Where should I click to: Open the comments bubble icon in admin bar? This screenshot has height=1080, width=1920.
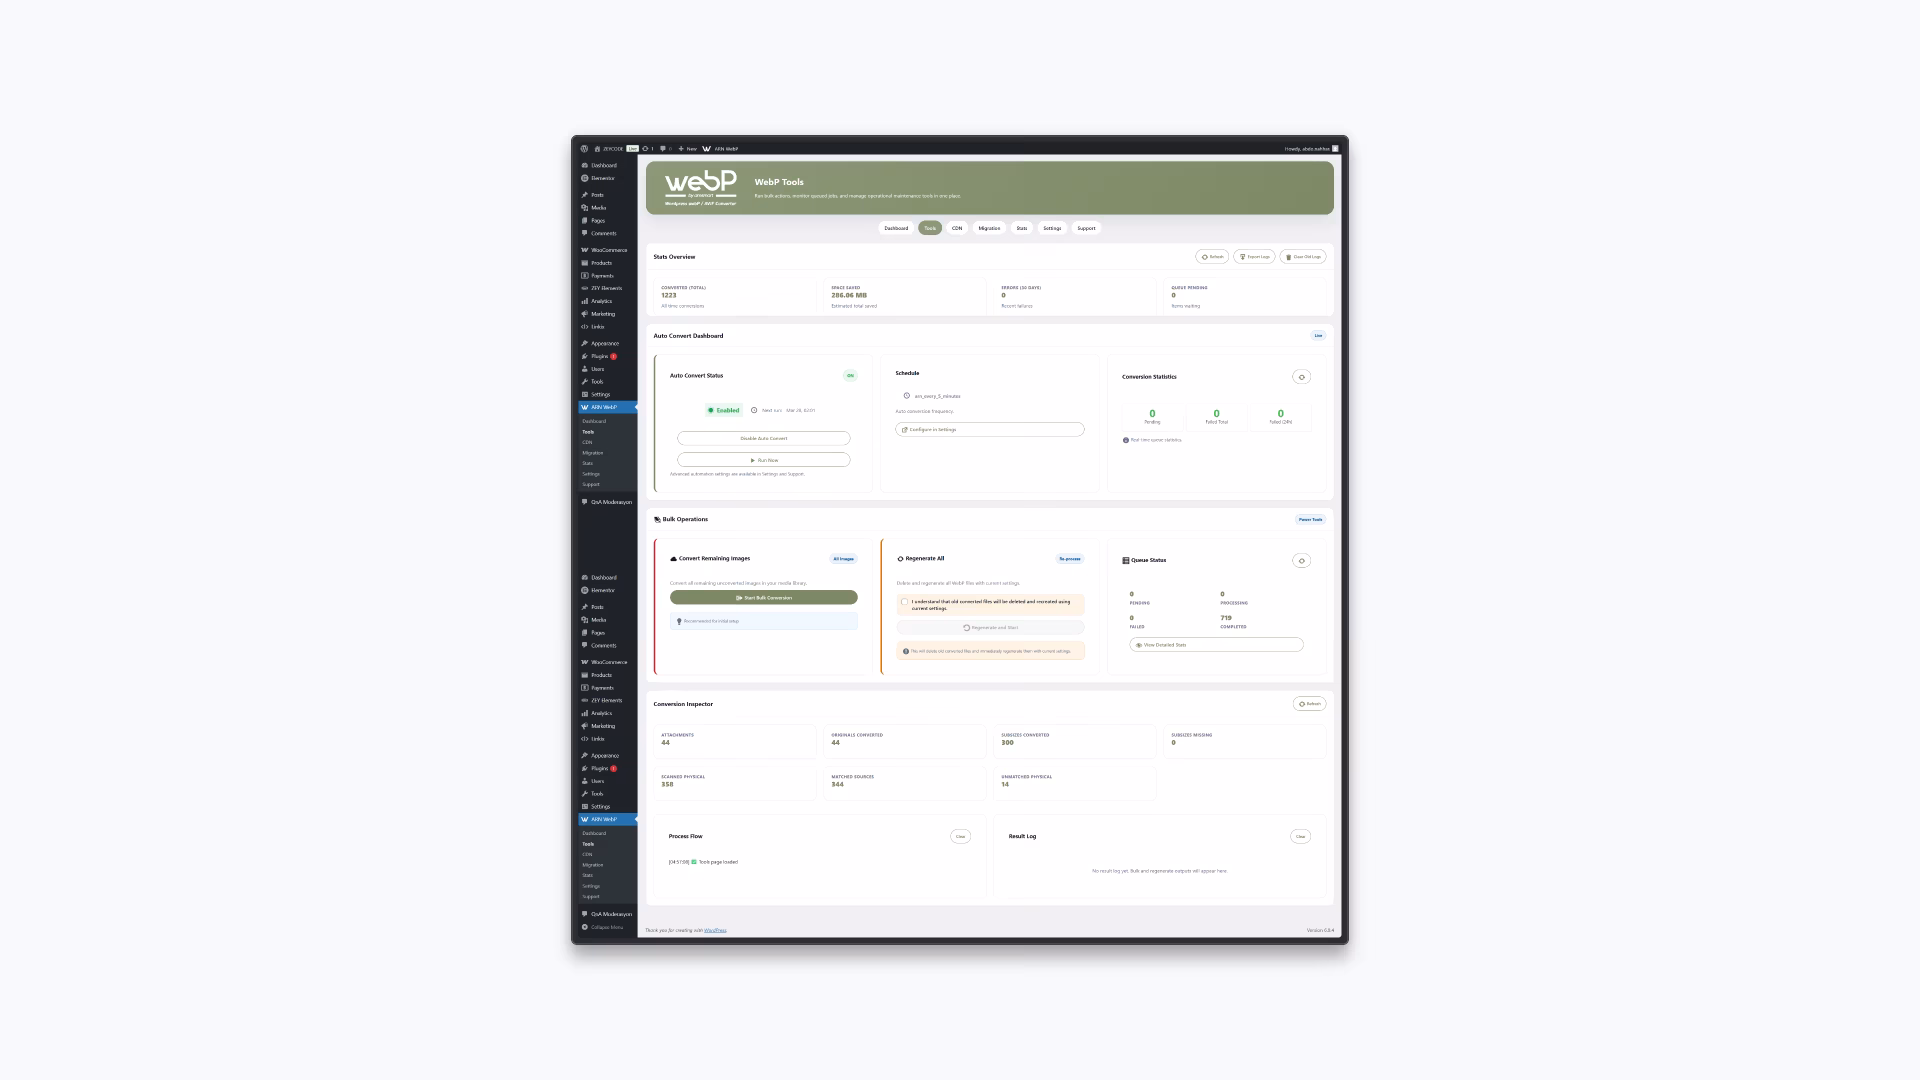(x=664, y=148)
